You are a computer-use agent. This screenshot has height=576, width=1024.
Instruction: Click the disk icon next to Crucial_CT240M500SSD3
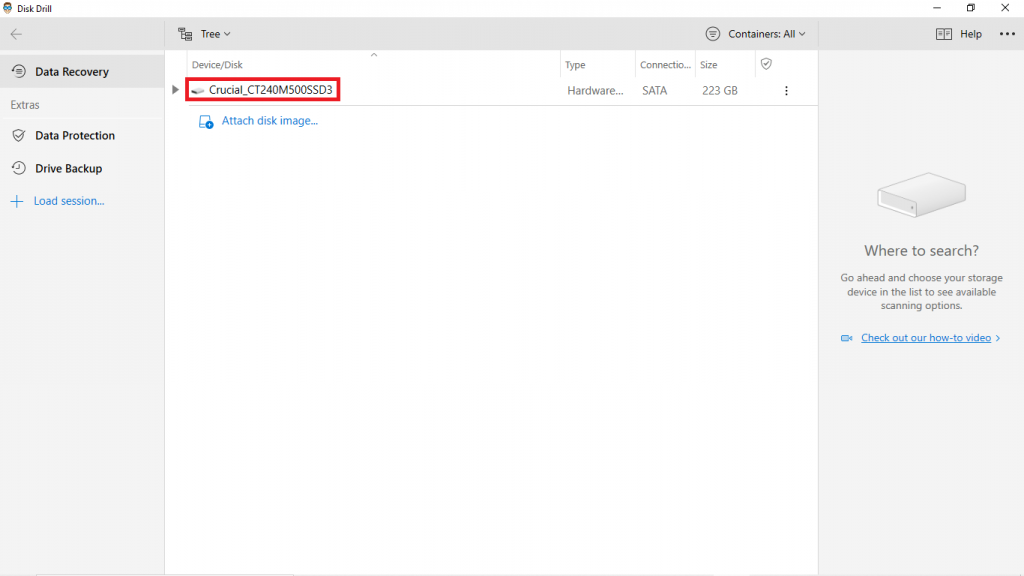point(197,89)
